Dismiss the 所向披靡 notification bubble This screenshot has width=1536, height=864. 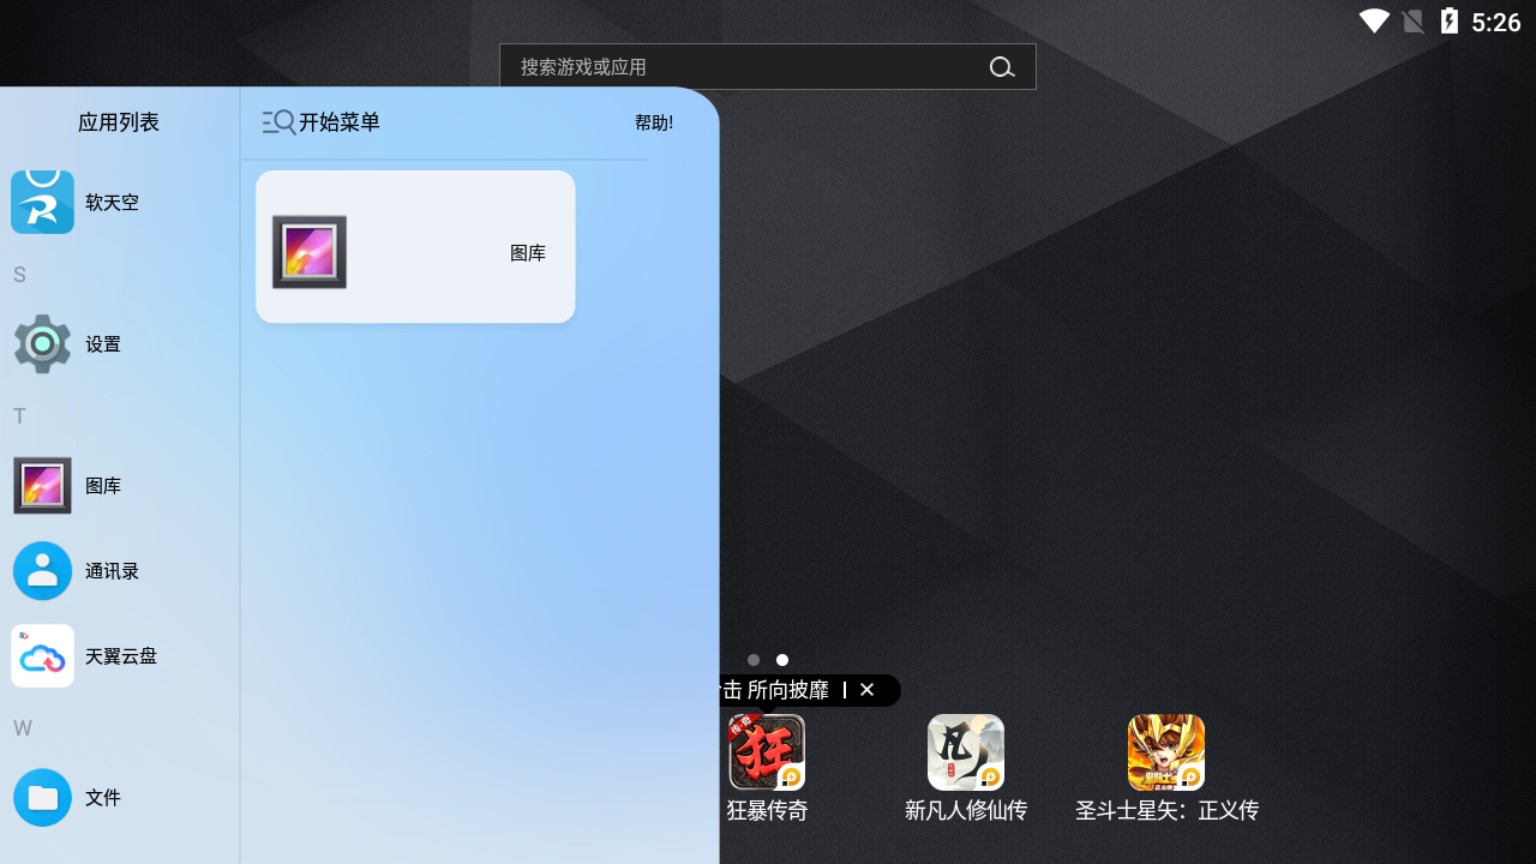click(x=867, y=690)
